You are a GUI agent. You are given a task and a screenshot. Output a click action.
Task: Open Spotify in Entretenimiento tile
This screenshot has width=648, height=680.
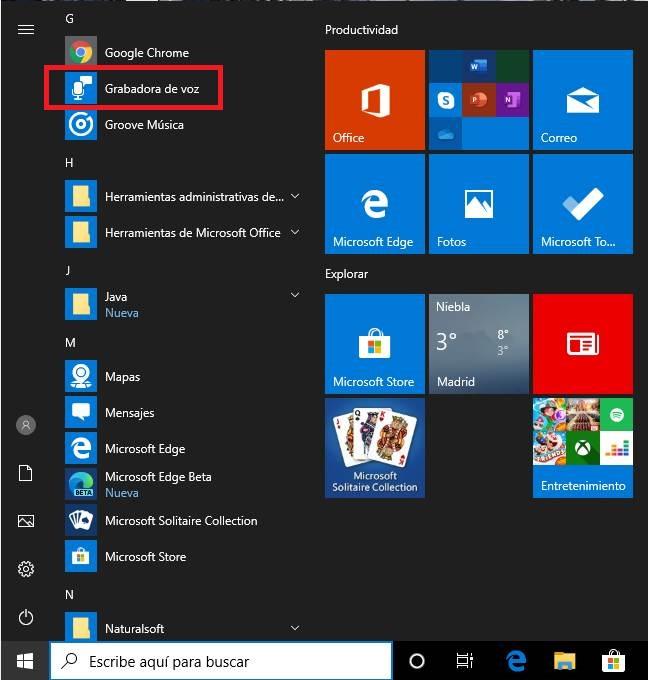point(616,415)
